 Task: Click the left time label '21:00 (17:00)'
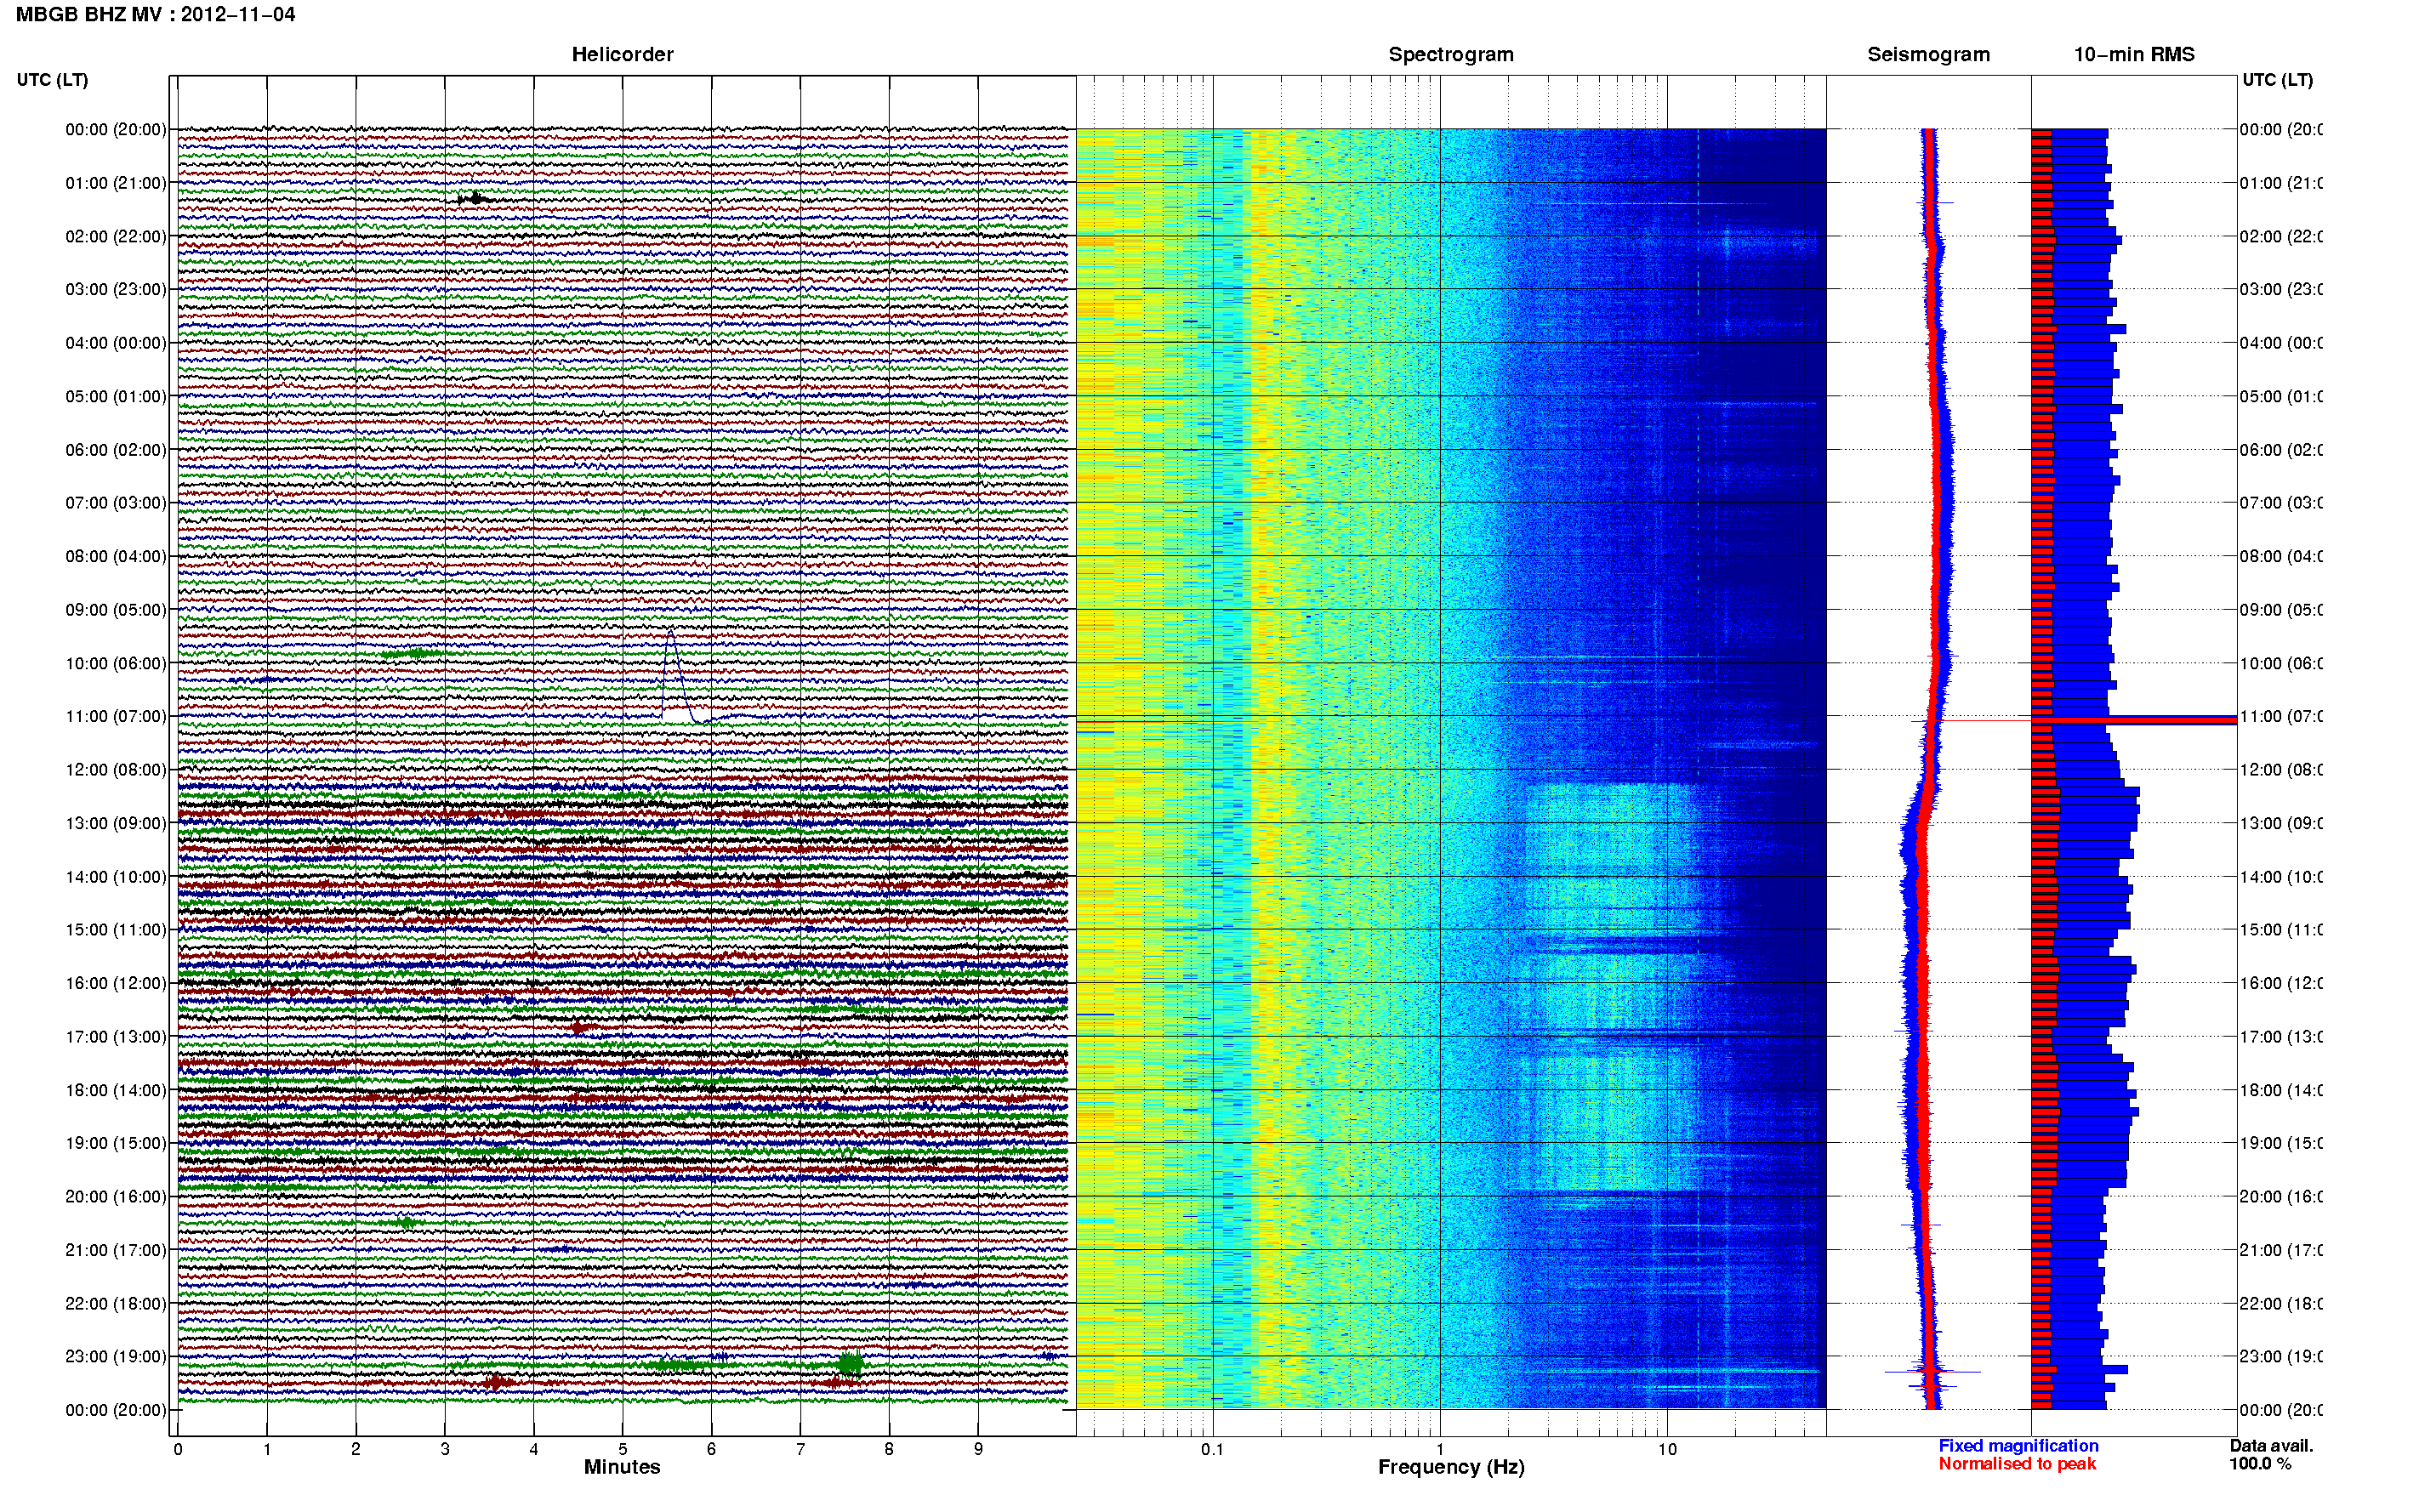[116, 1250]
